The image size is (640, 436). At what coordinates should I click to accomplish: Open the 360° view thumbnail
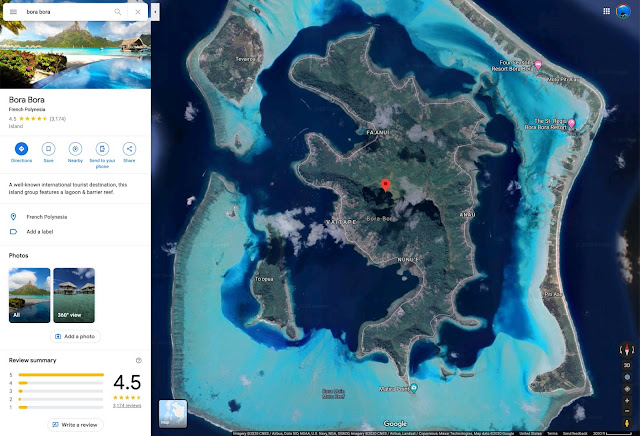click(74, 295)
